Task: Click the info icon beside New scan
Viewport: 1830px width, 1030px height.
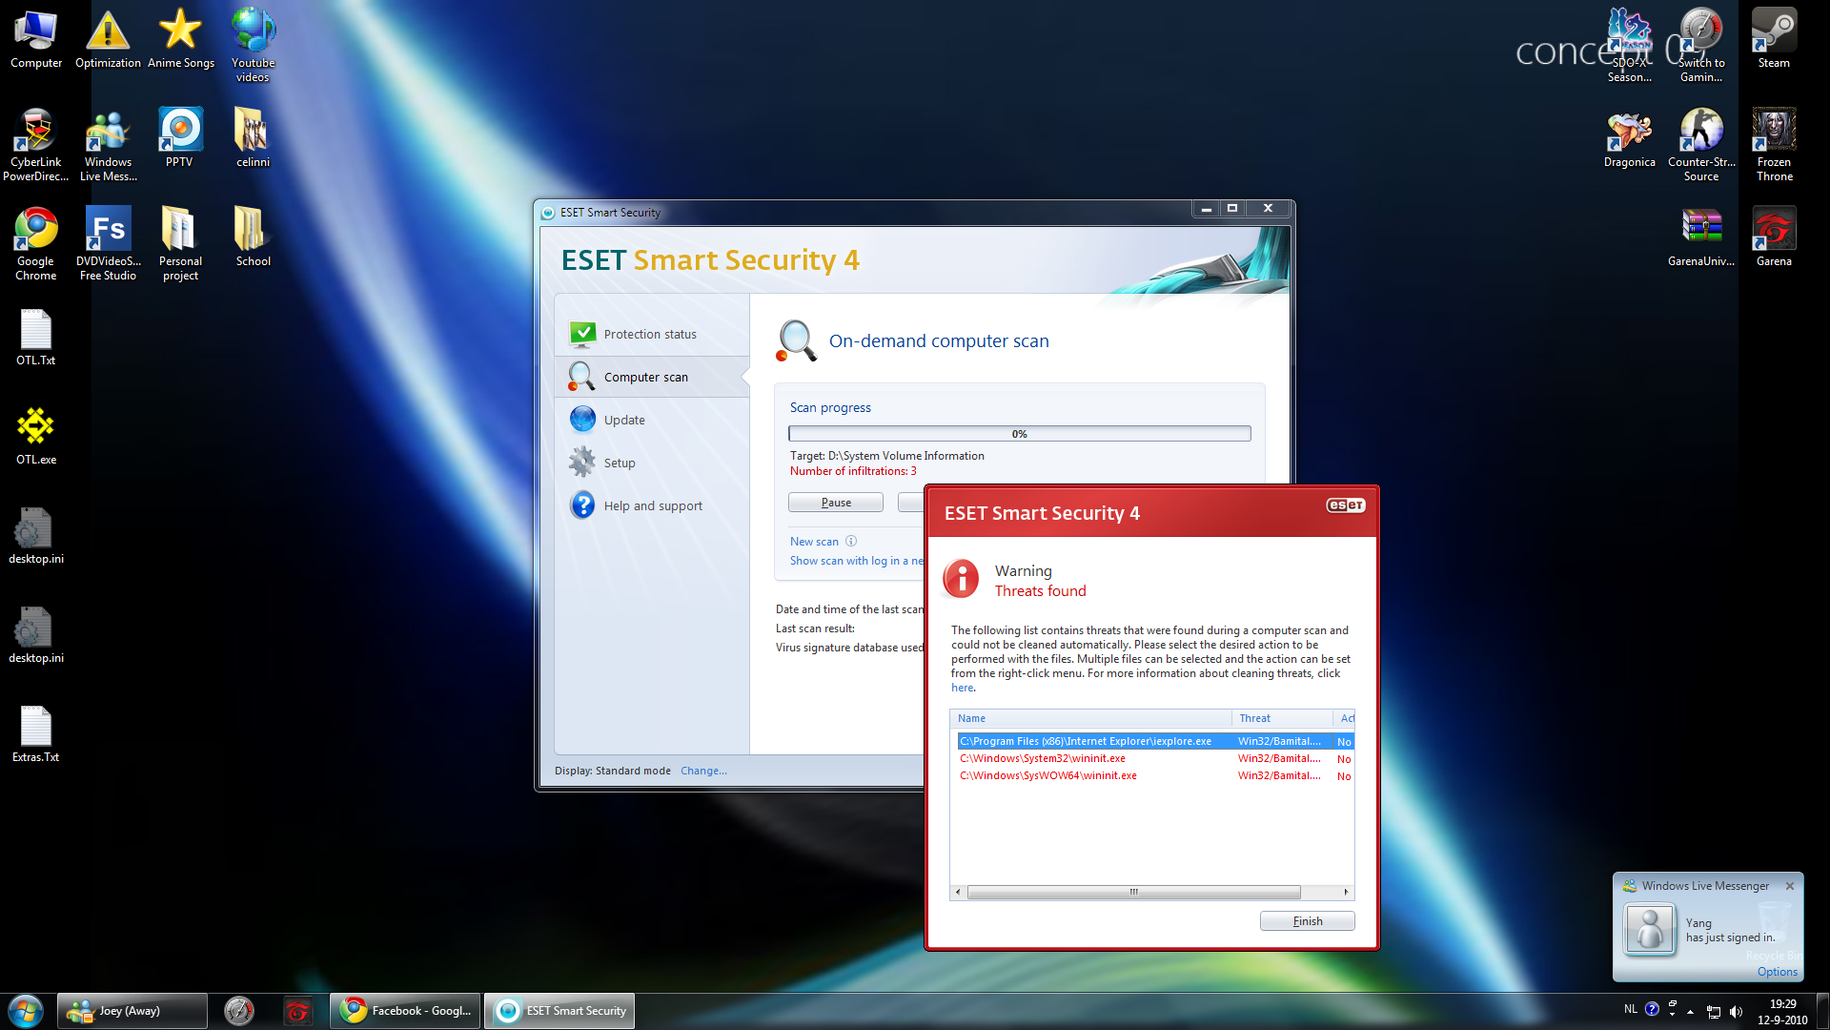Action: click(x=851, y=541)
